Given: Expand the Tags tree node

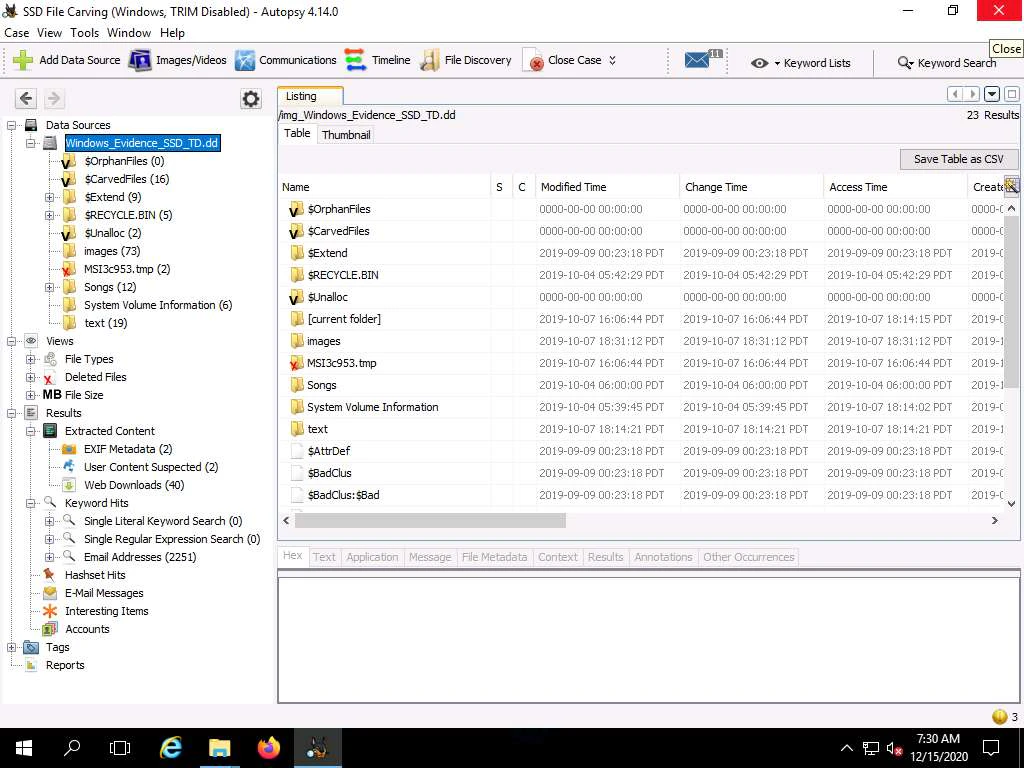Looking at the screenshot, I should (x=12, y=647).
